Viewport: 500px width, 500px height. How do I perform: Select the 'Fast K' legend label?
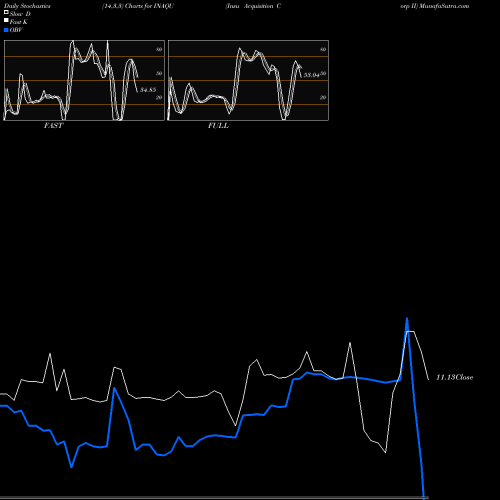(19, 22)
